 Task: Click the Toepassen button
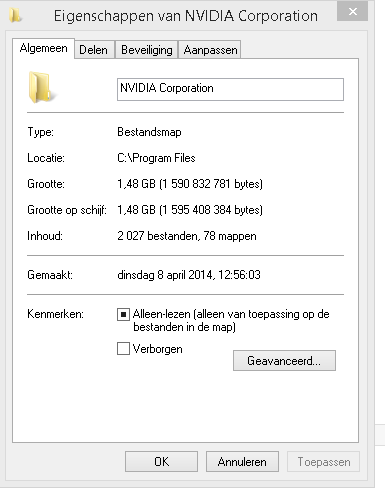324,462
